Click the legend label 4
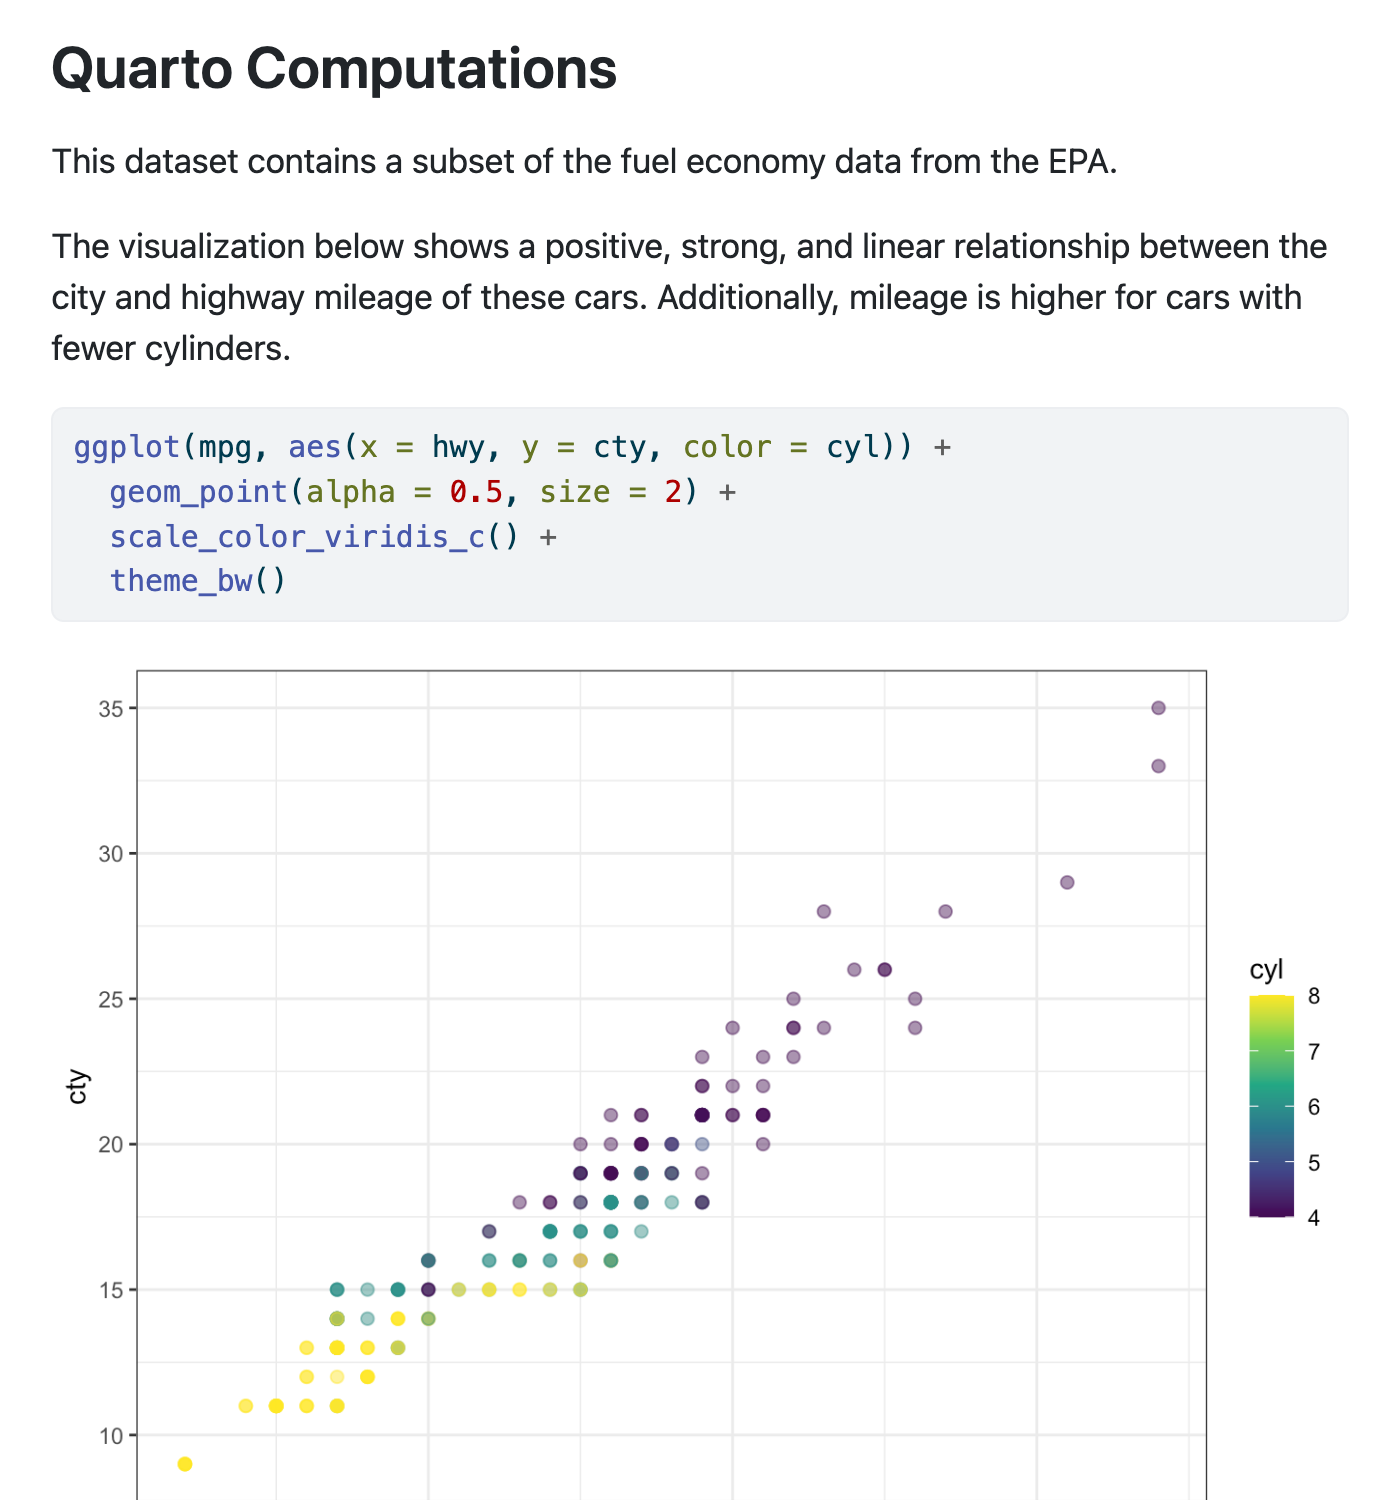This screenshot has width=1400, height=1500. point(1313,1217)
